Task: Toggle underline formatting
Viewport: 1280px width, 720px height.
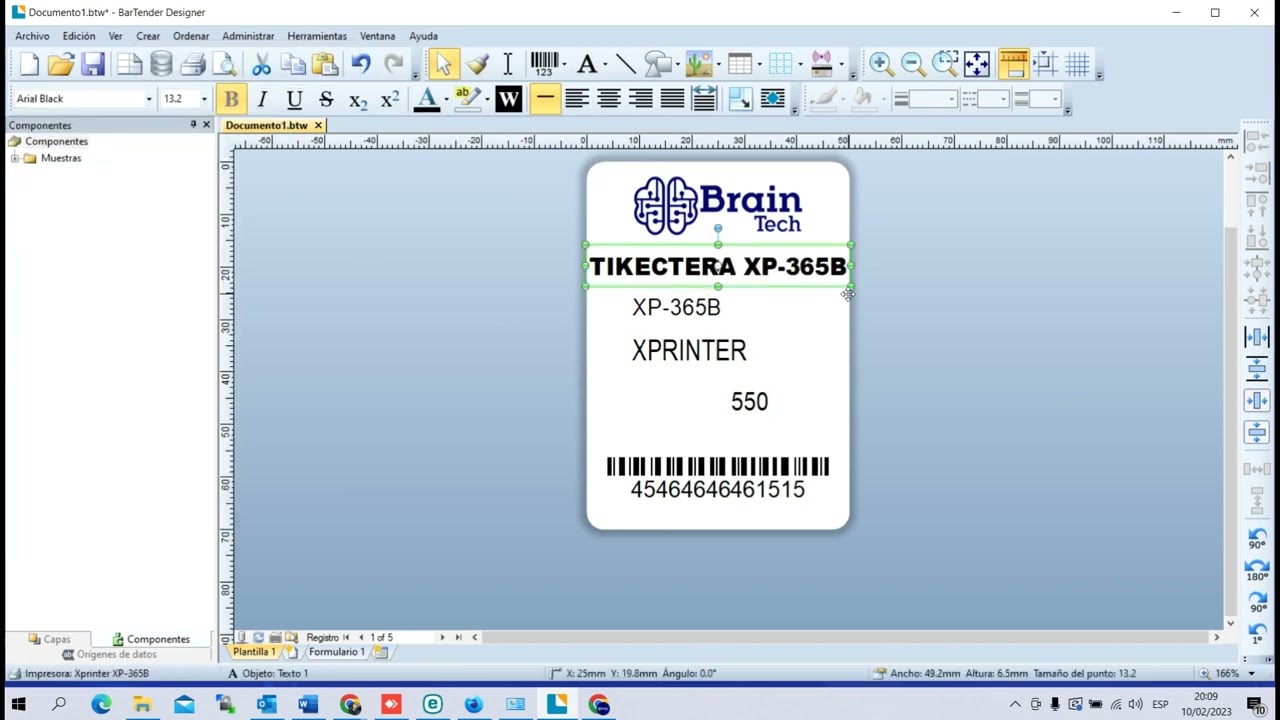Action: click(294, 99)
